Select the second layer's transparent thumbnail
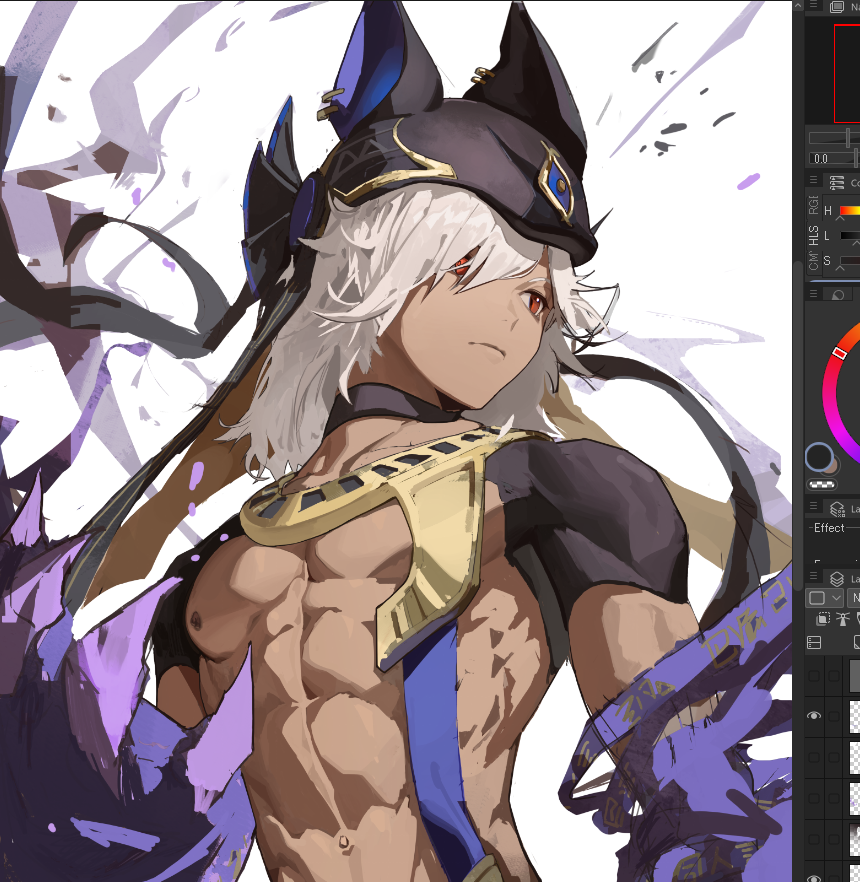Screen dimensions: 860x882 pyautogui.click(x=854, y=716)
